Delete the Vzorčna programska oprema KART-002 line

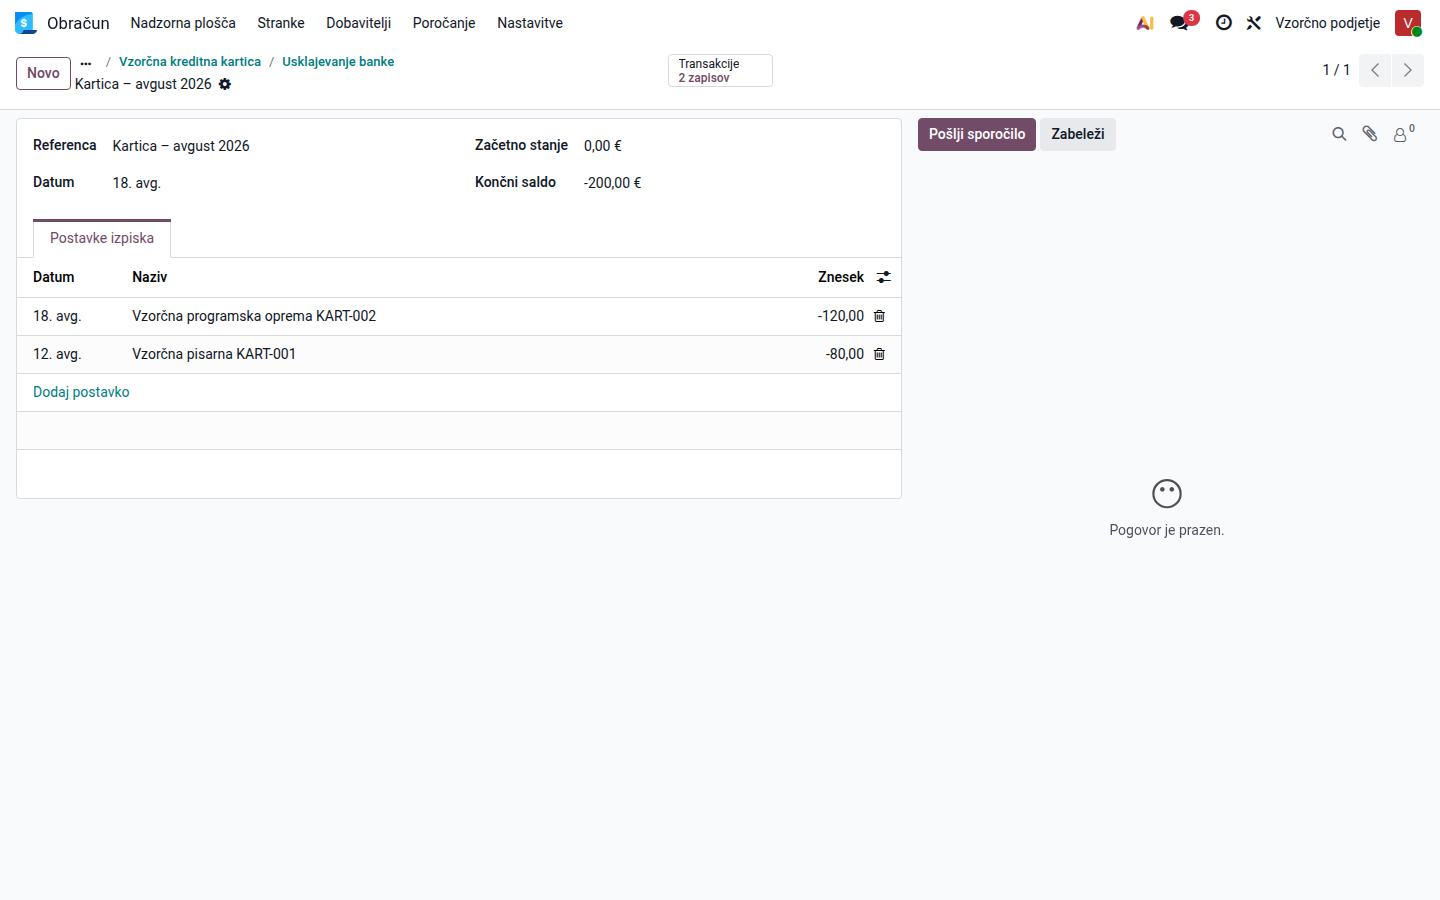(x=880, y=316)
